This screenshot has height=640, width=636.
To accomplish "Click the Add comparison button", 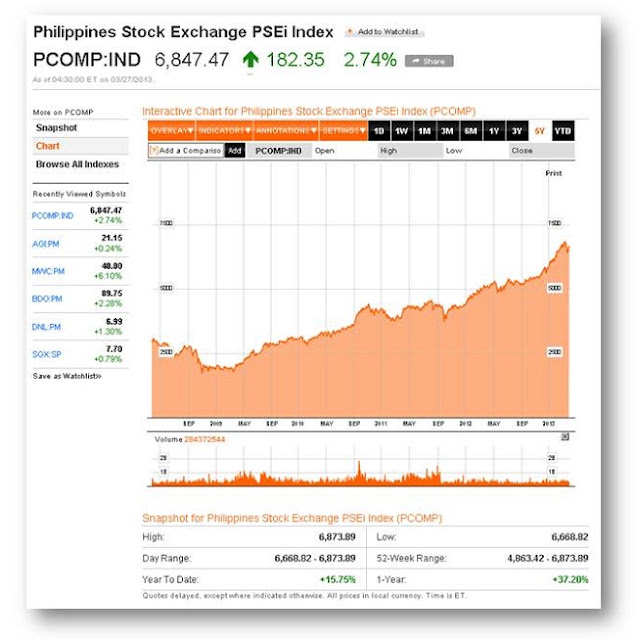I will (235, 151).
